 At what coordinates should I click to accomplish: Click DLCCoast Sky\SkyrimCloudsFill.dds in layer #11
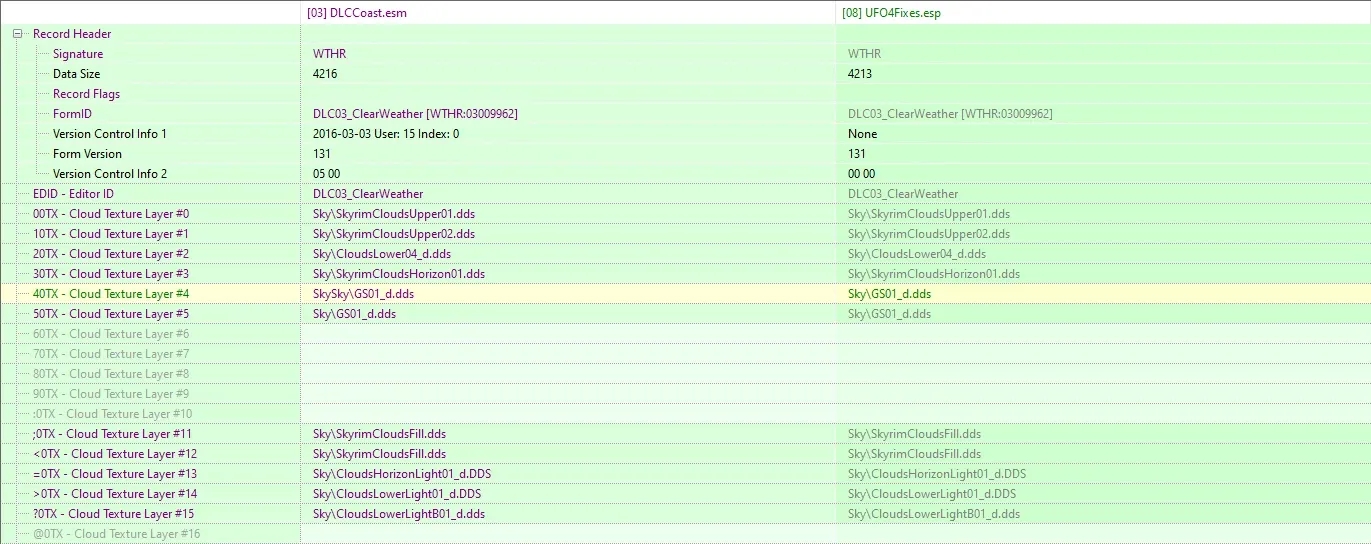(x=379, y=434)
